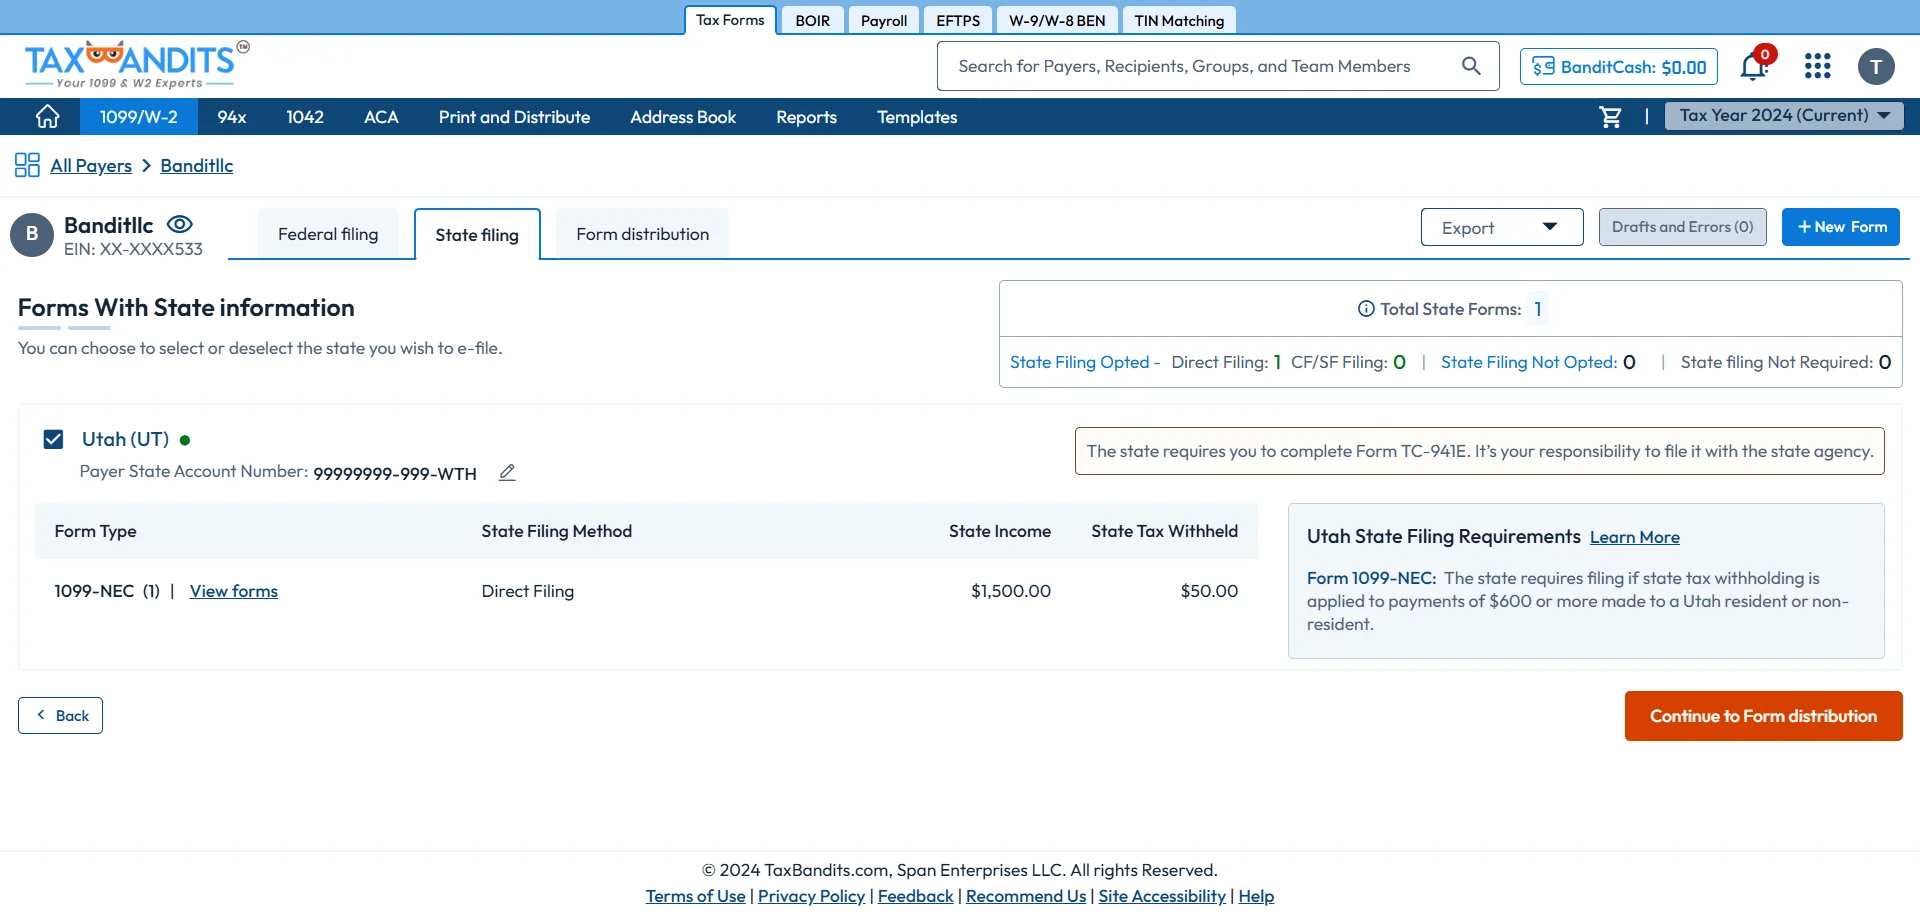1920x919 pixels.
Task: Open Form distribution tab
Action: pyautogui.click(x=642, y=234)
